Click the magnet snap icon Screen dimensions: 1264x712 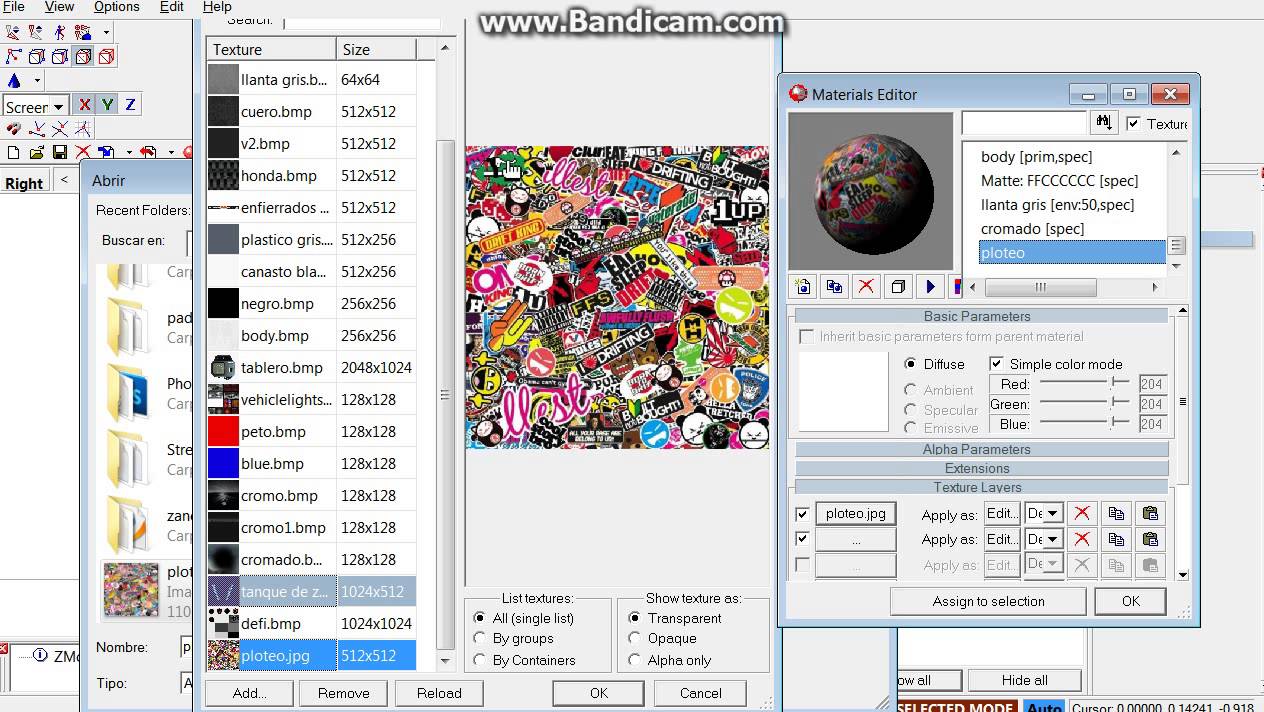pyautogui.click(x=14, y=129)
